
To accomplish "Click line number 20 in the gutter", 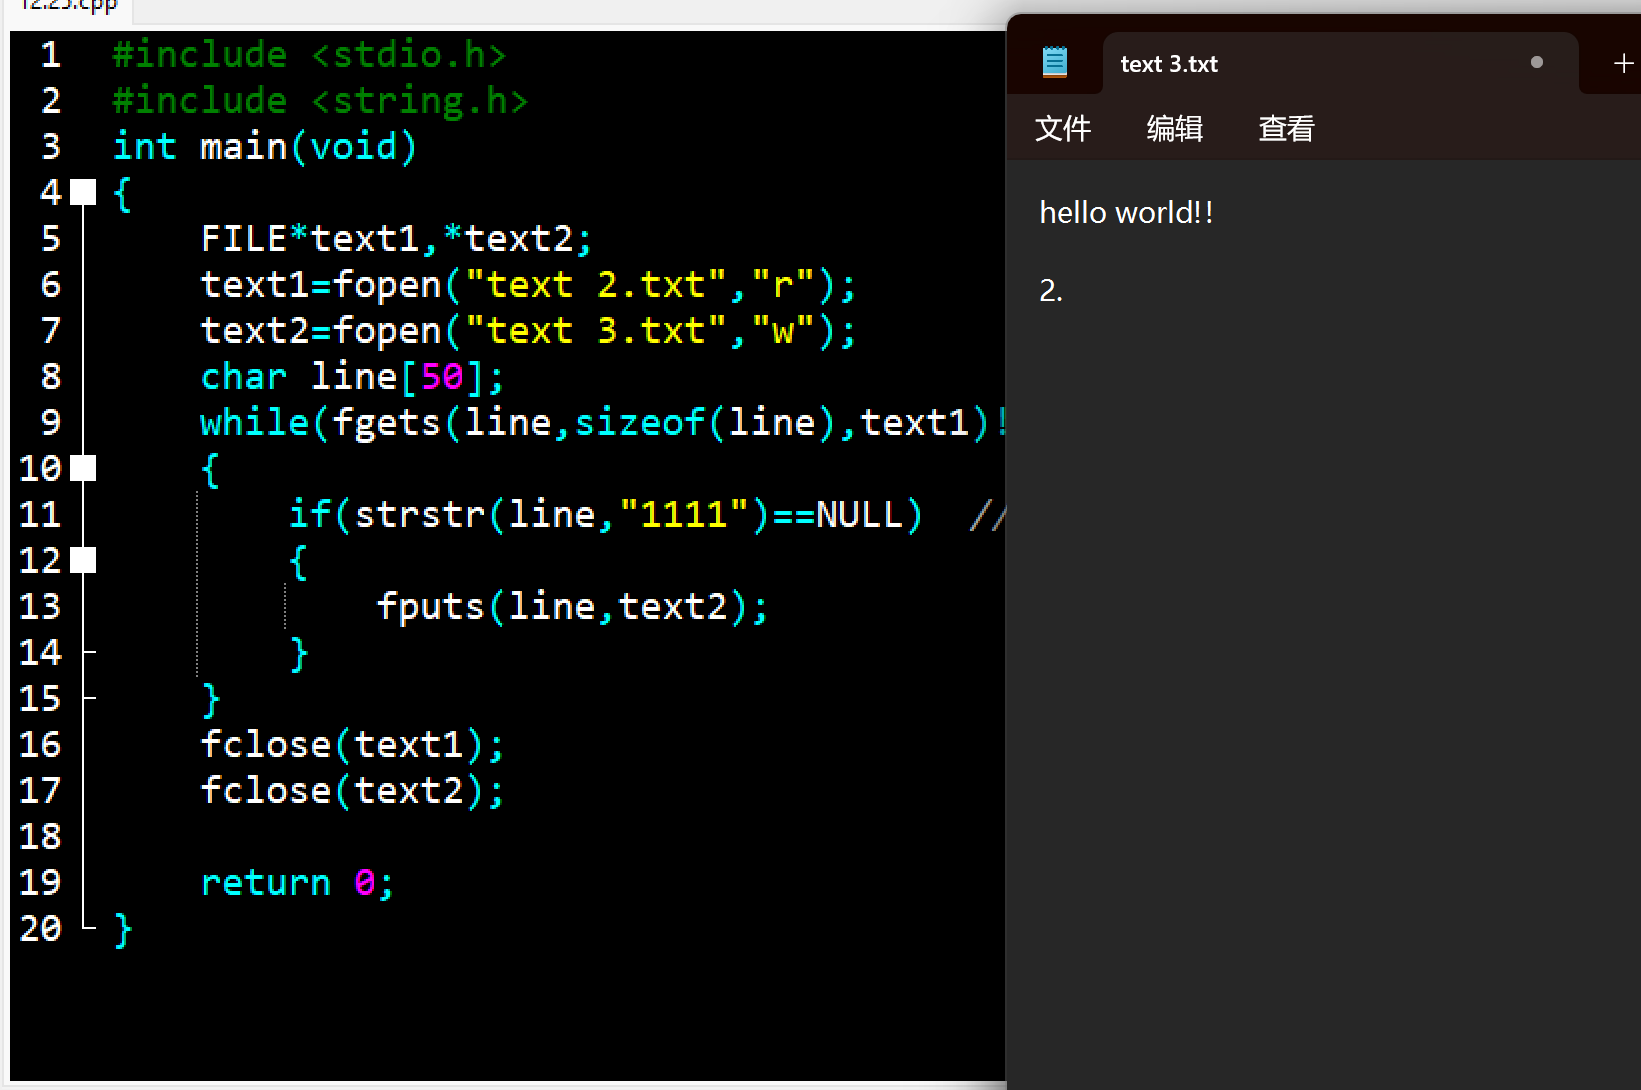I will coord(41,929).
